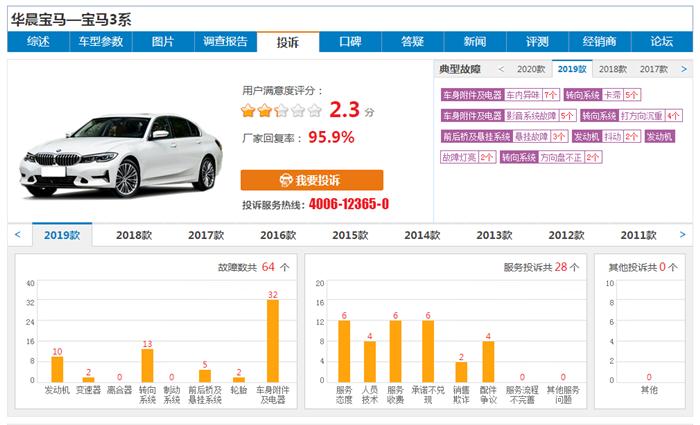Click previous arrow in 典型故障 year list
The image size is (700, 425).
(501, 69)
